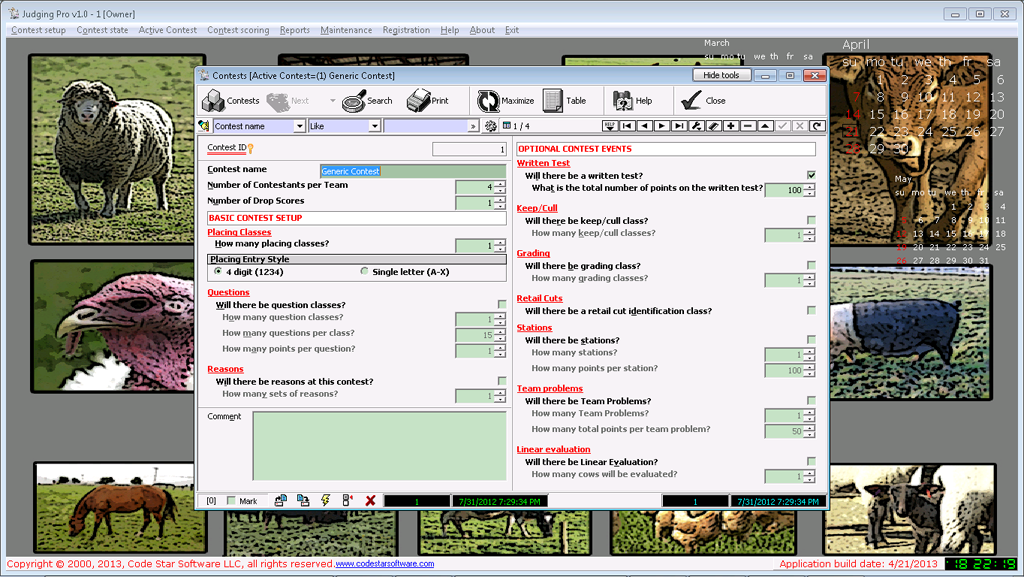Viewport: 1024px width, 577px height.
Task: Open the Table view icon
Action: coord(553,101)
